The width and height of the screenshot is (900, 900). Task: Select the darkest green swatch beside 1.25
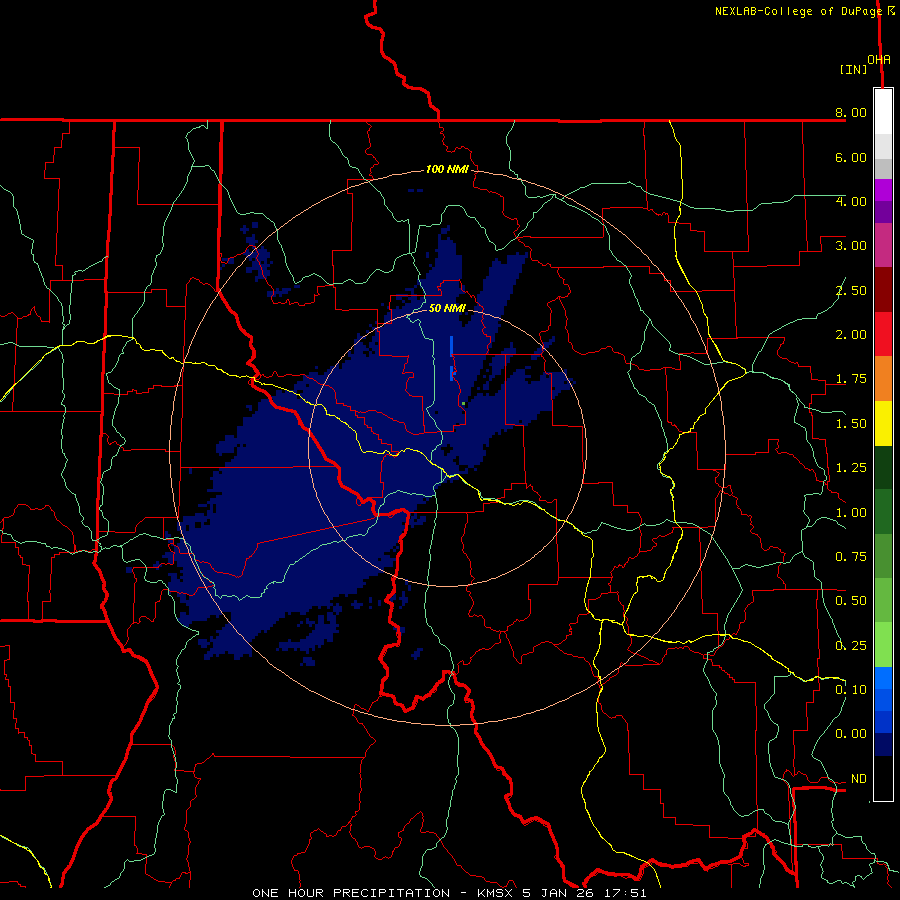pyautogui.click(x=883, y=468)
